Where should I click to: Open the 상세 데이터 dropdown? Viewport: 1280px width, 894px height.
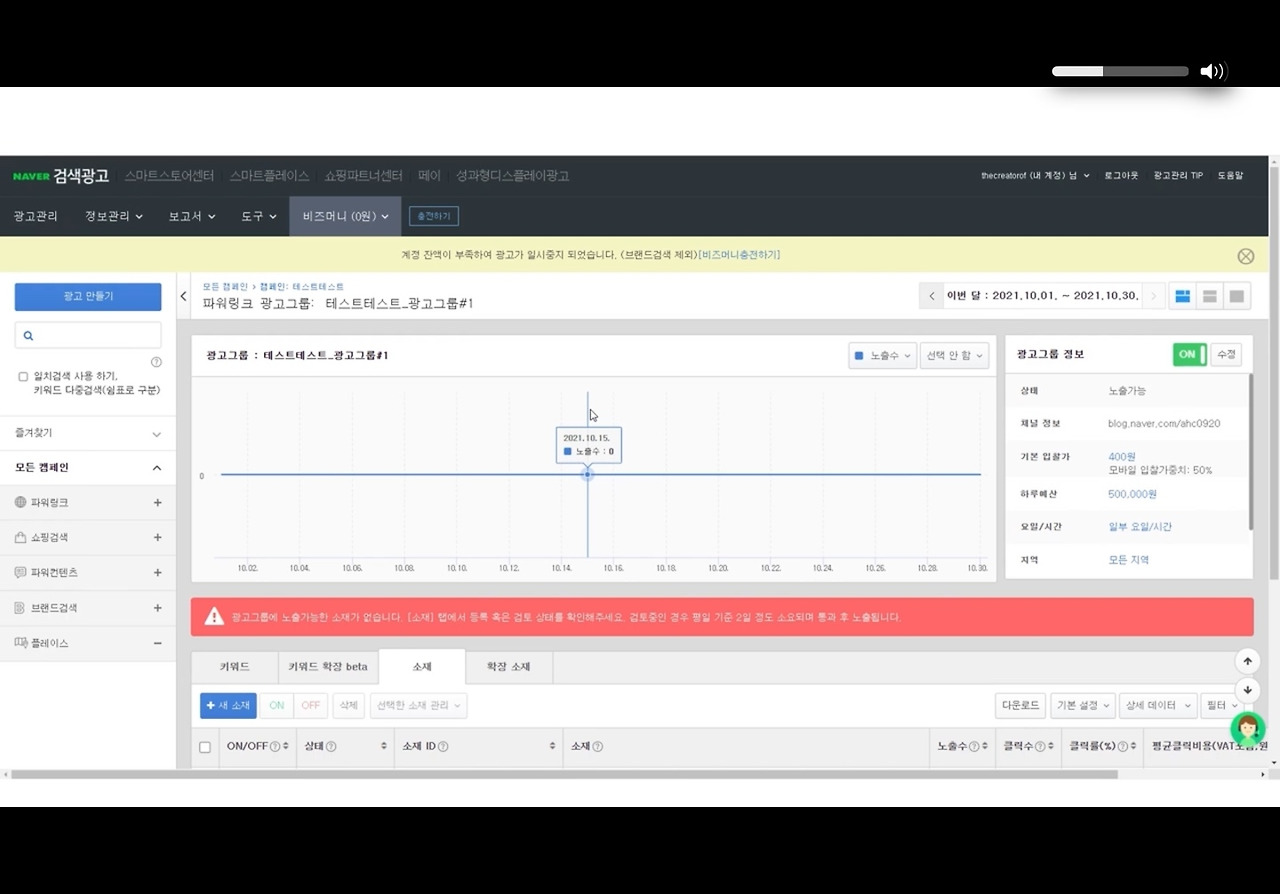tap(1158, 706)
